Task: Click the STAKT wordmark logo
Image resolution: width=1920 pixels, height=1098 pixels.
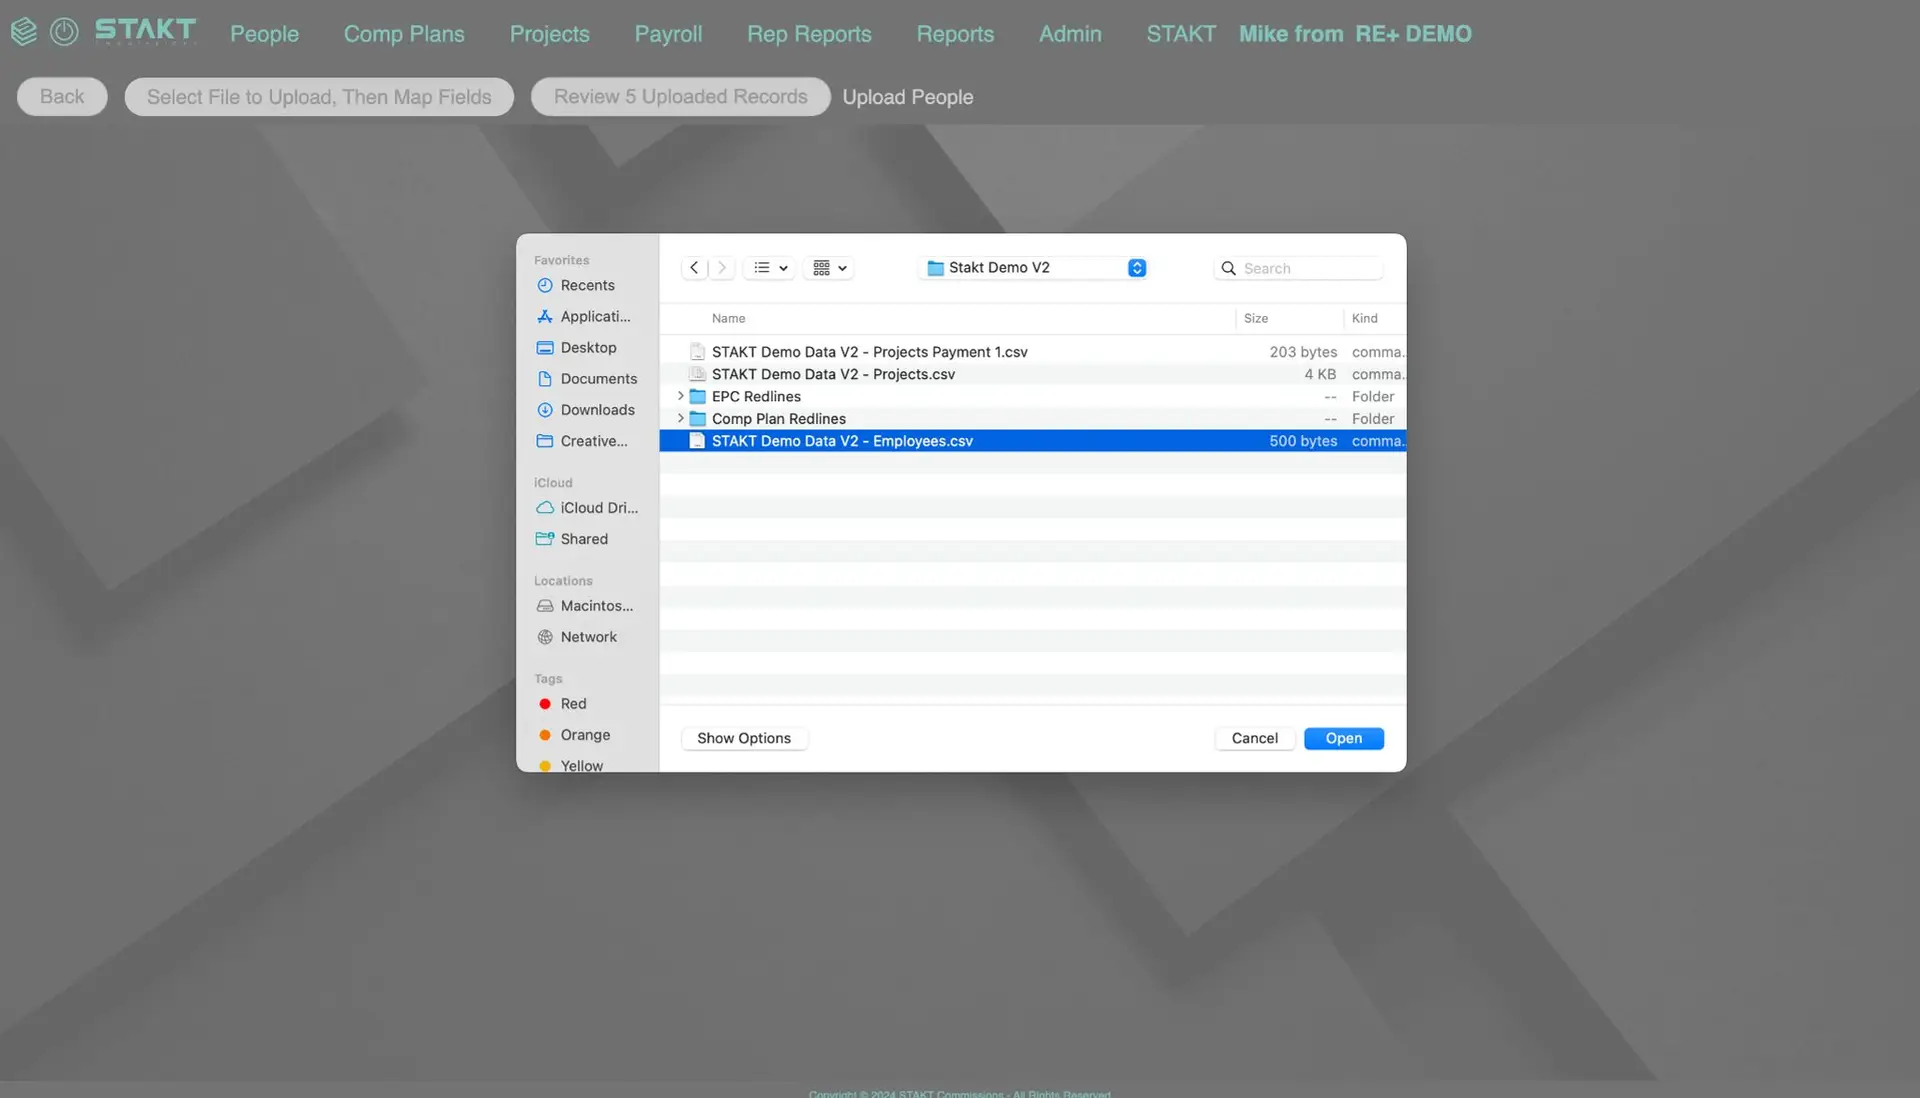Action: [145, 31]
